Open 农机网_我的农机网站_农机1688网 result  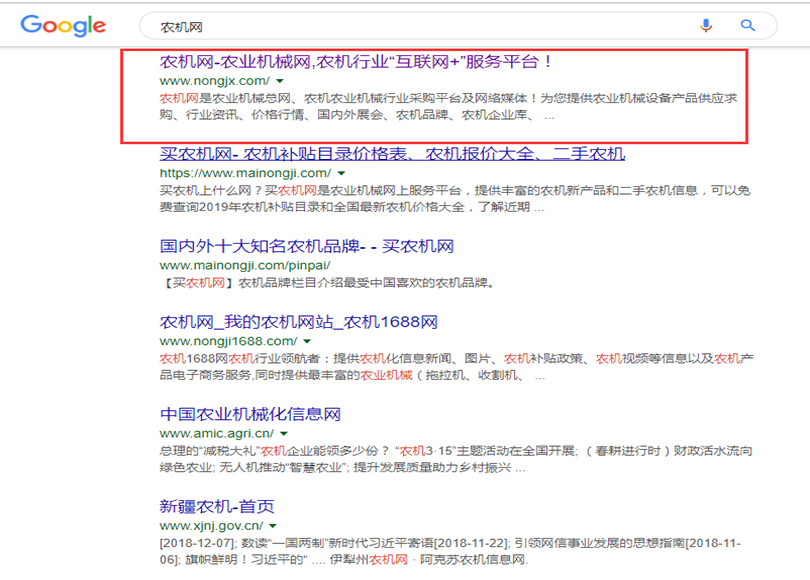299,322
